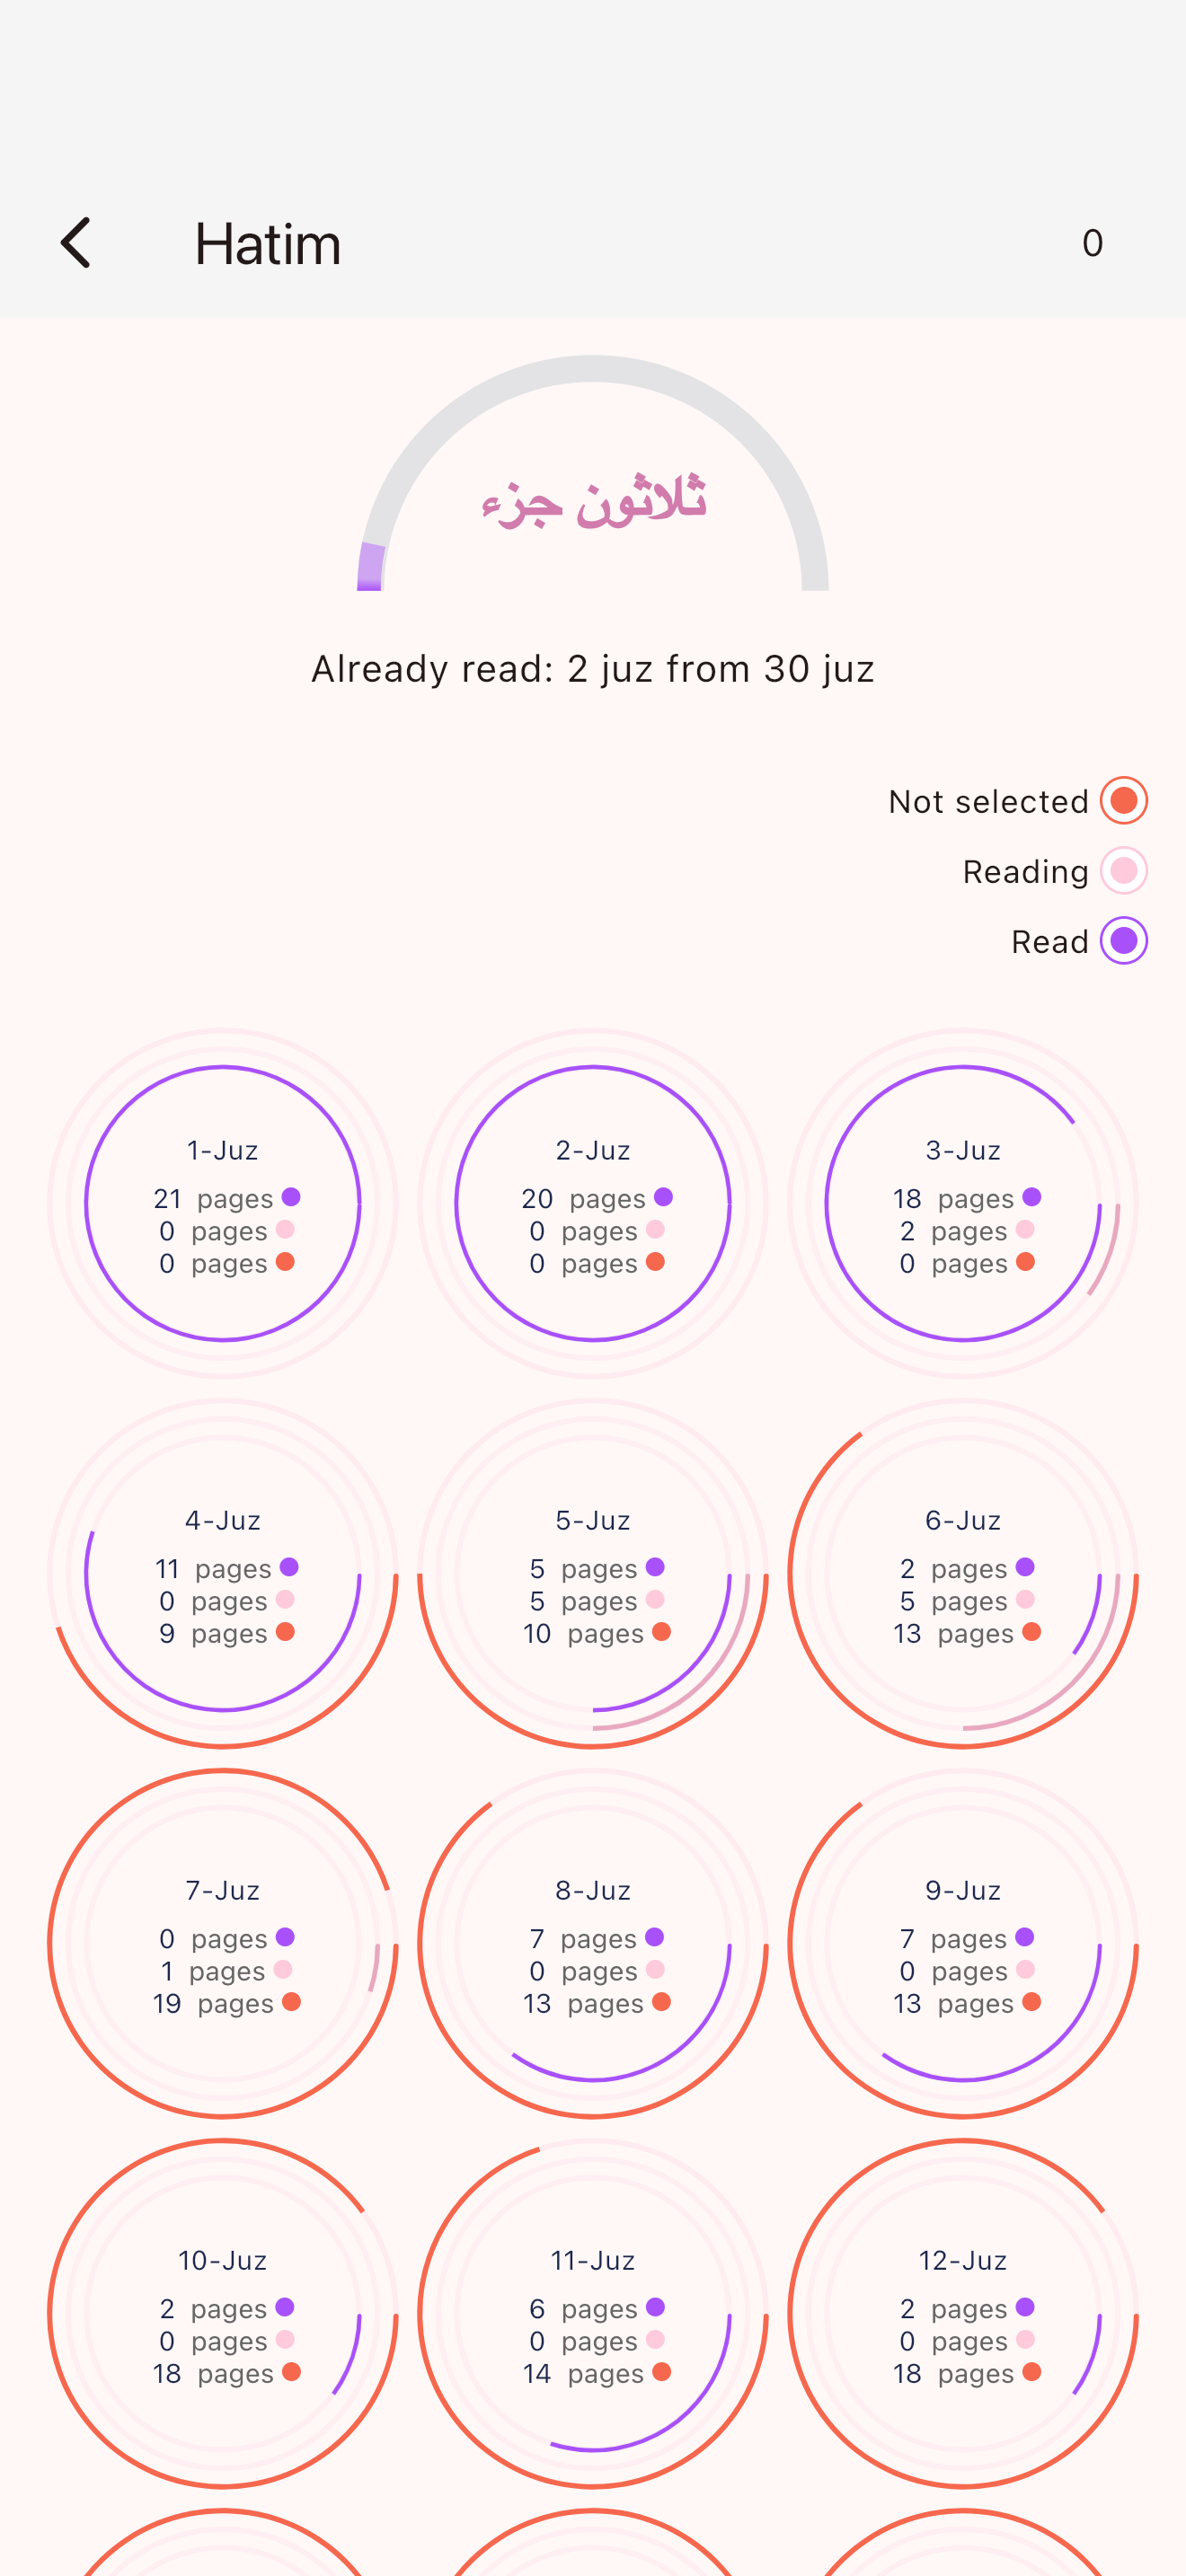Open the 5-Juz circle

pyautogui.click(x=593, y=1573)
